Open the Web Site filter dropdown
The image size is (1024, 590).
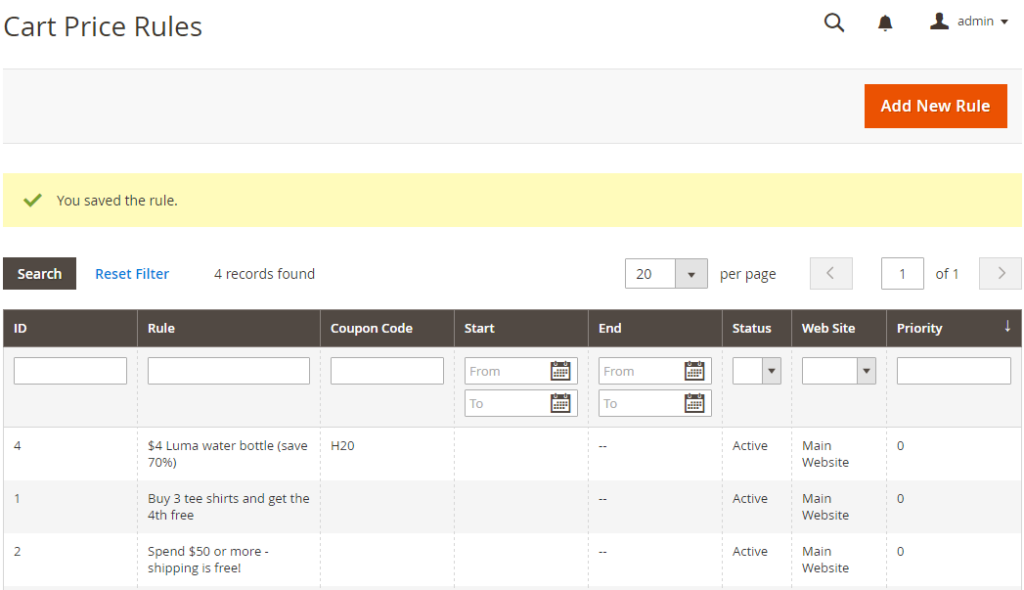pos(839,370)
